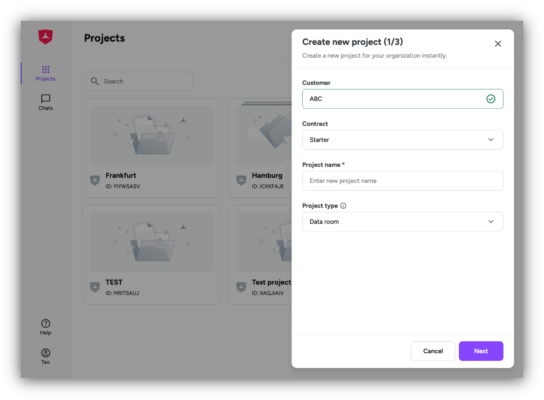Open Help in the sidebar

coord(45,327)
